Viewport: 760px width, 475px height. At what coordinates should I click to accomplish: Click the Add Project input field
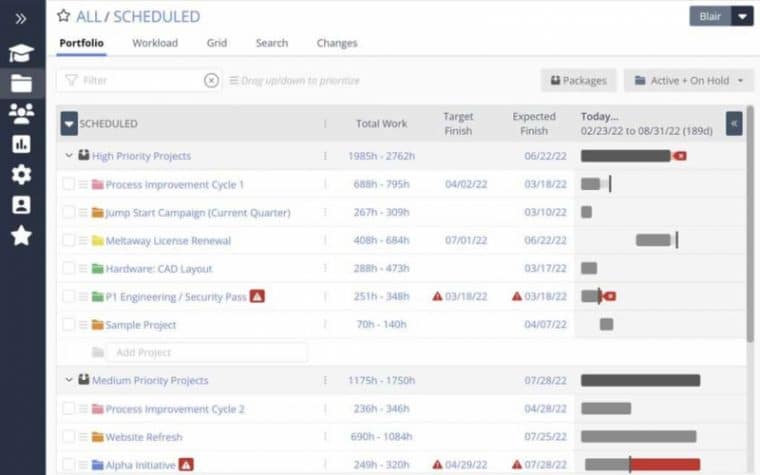click(205, 352)
